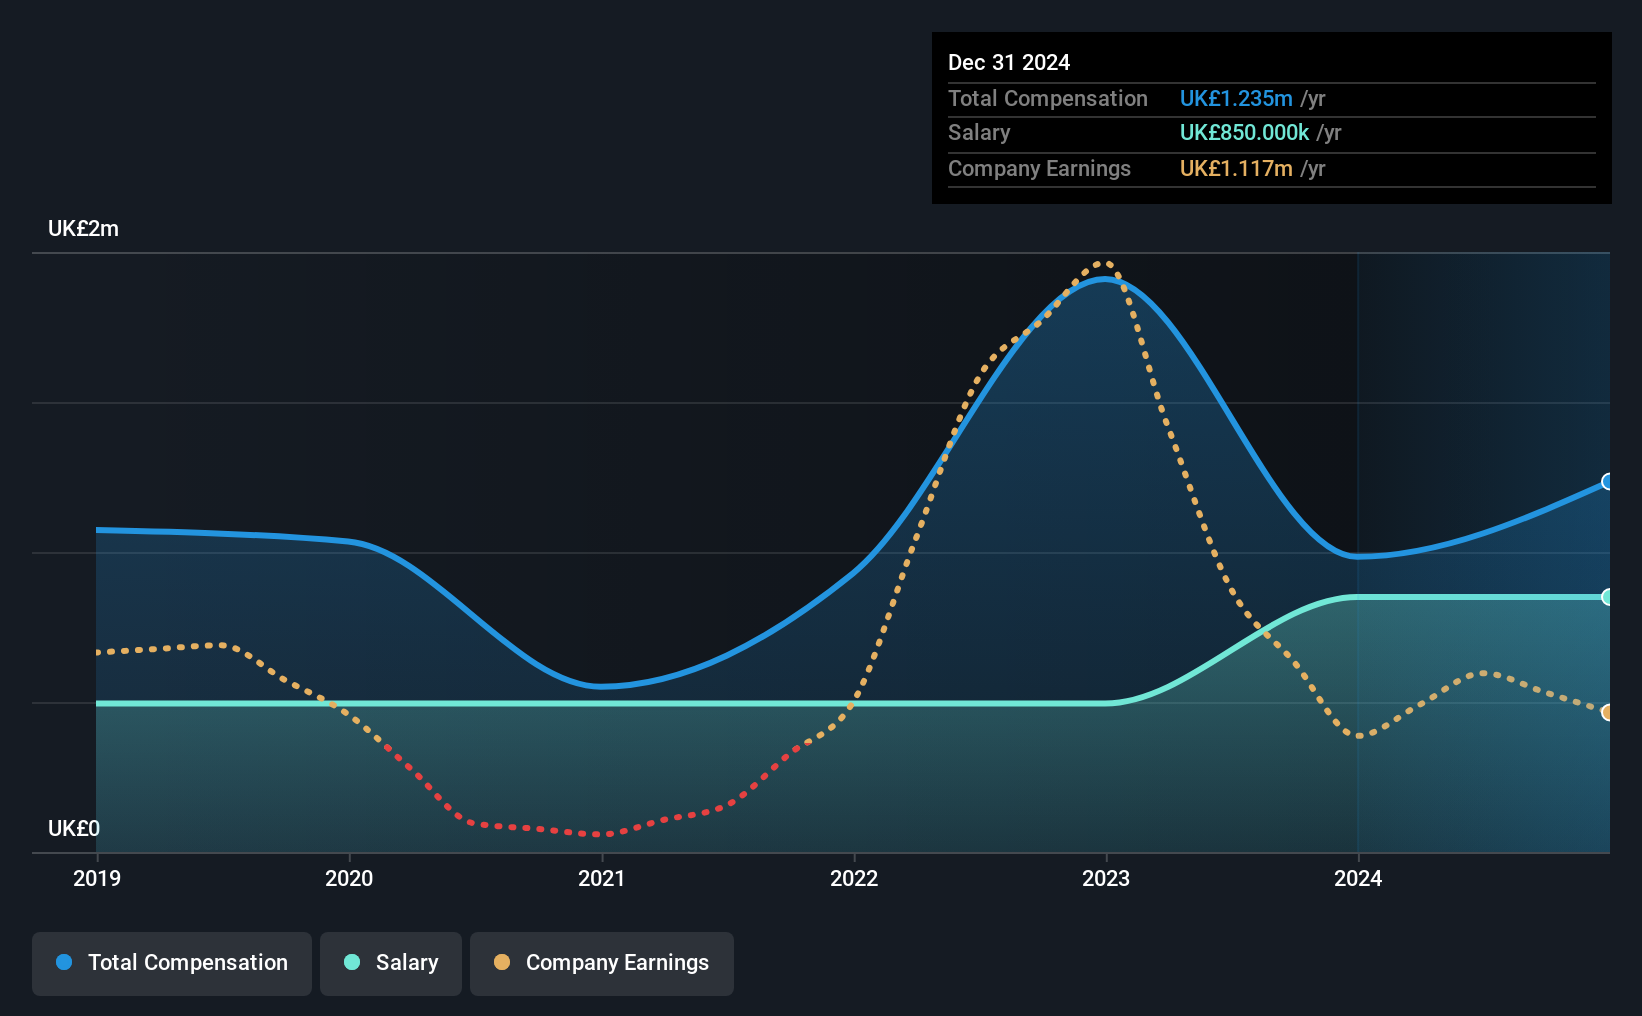Click the Salary tooltip row label
Image resolution: width=1642 pixels, height=1016 pixels.
coord(979,133)
